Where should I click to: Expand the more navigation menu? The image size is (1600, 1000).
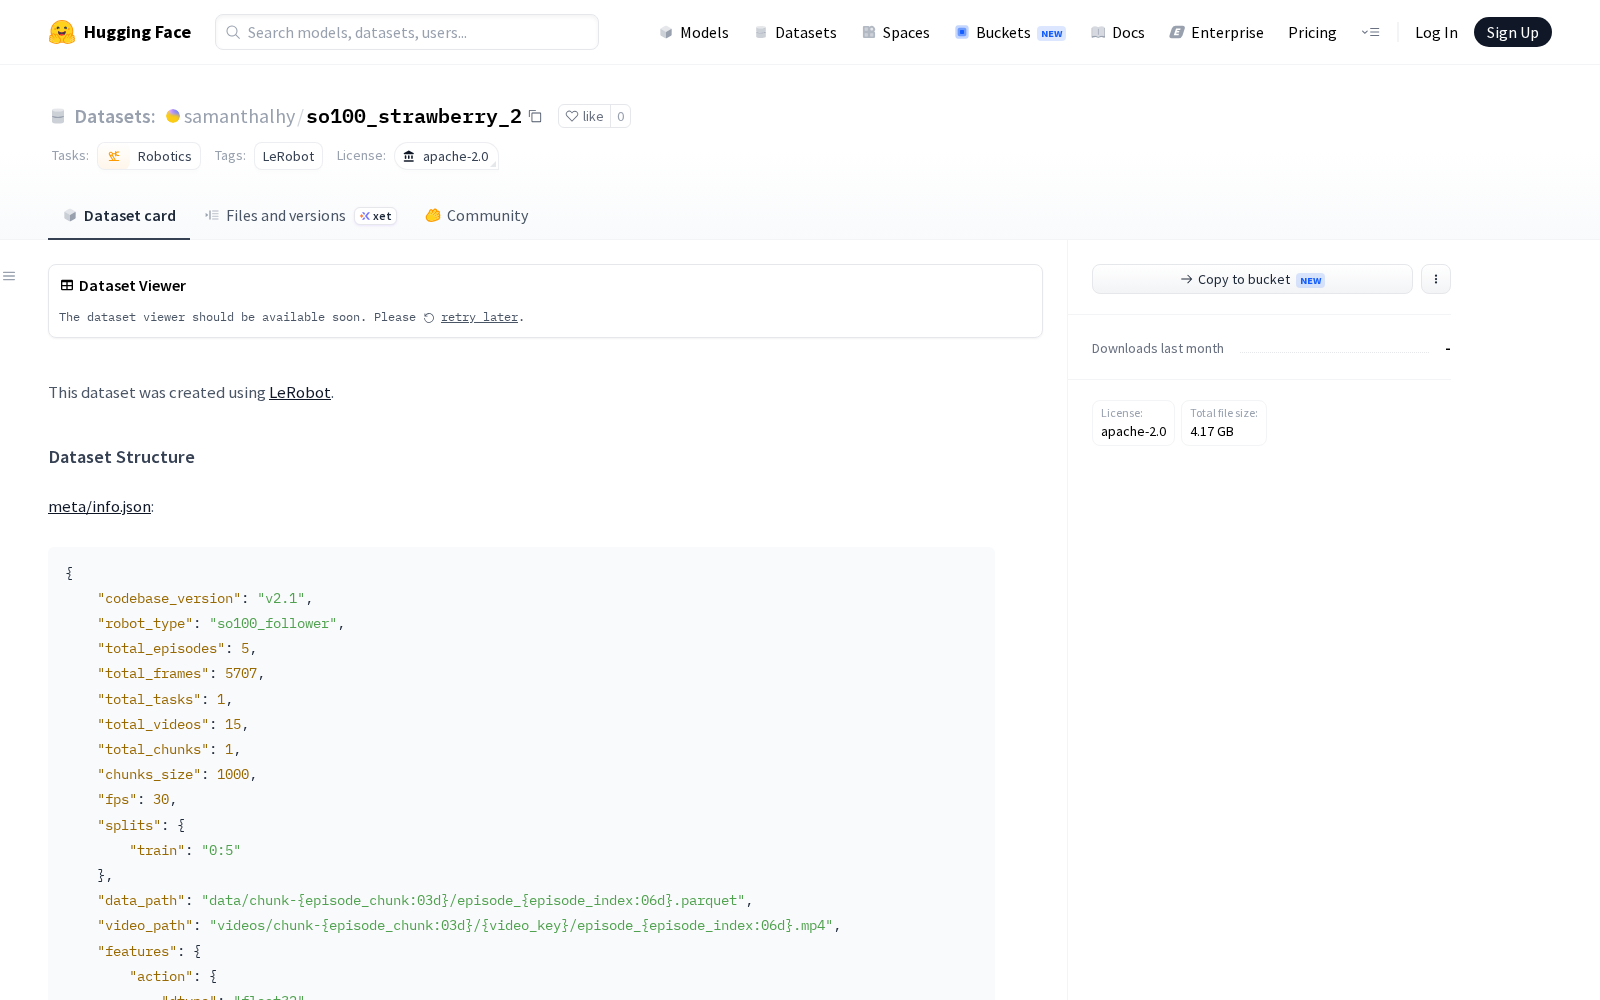pos(1371,32)
